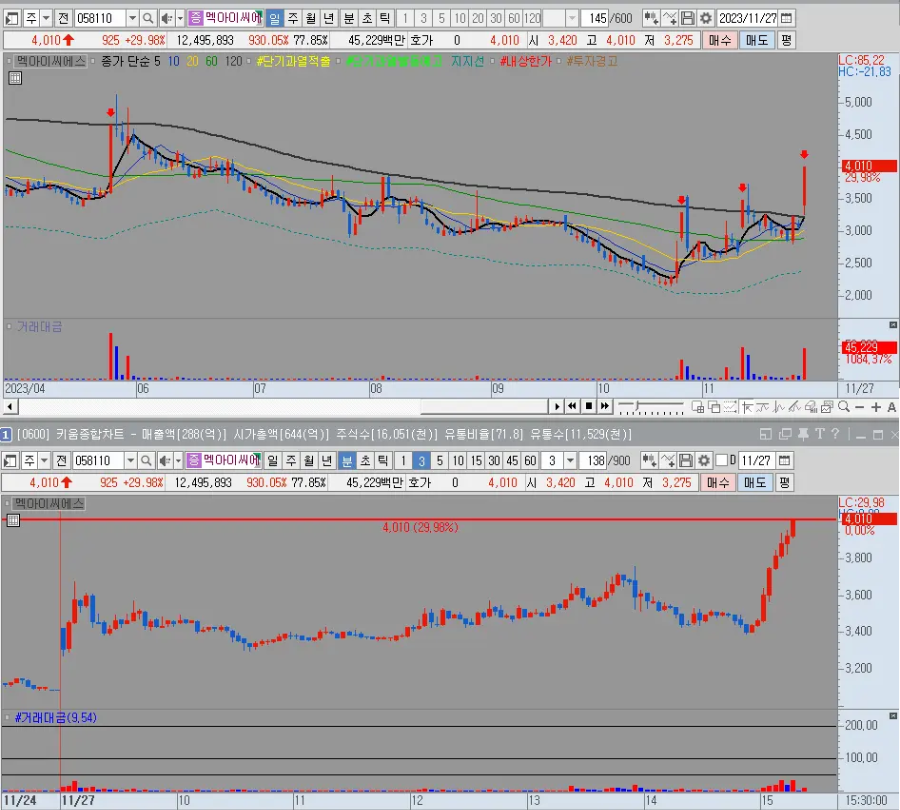
Task: Click the candle count field showing 145
Action: [x=597, y=18]
